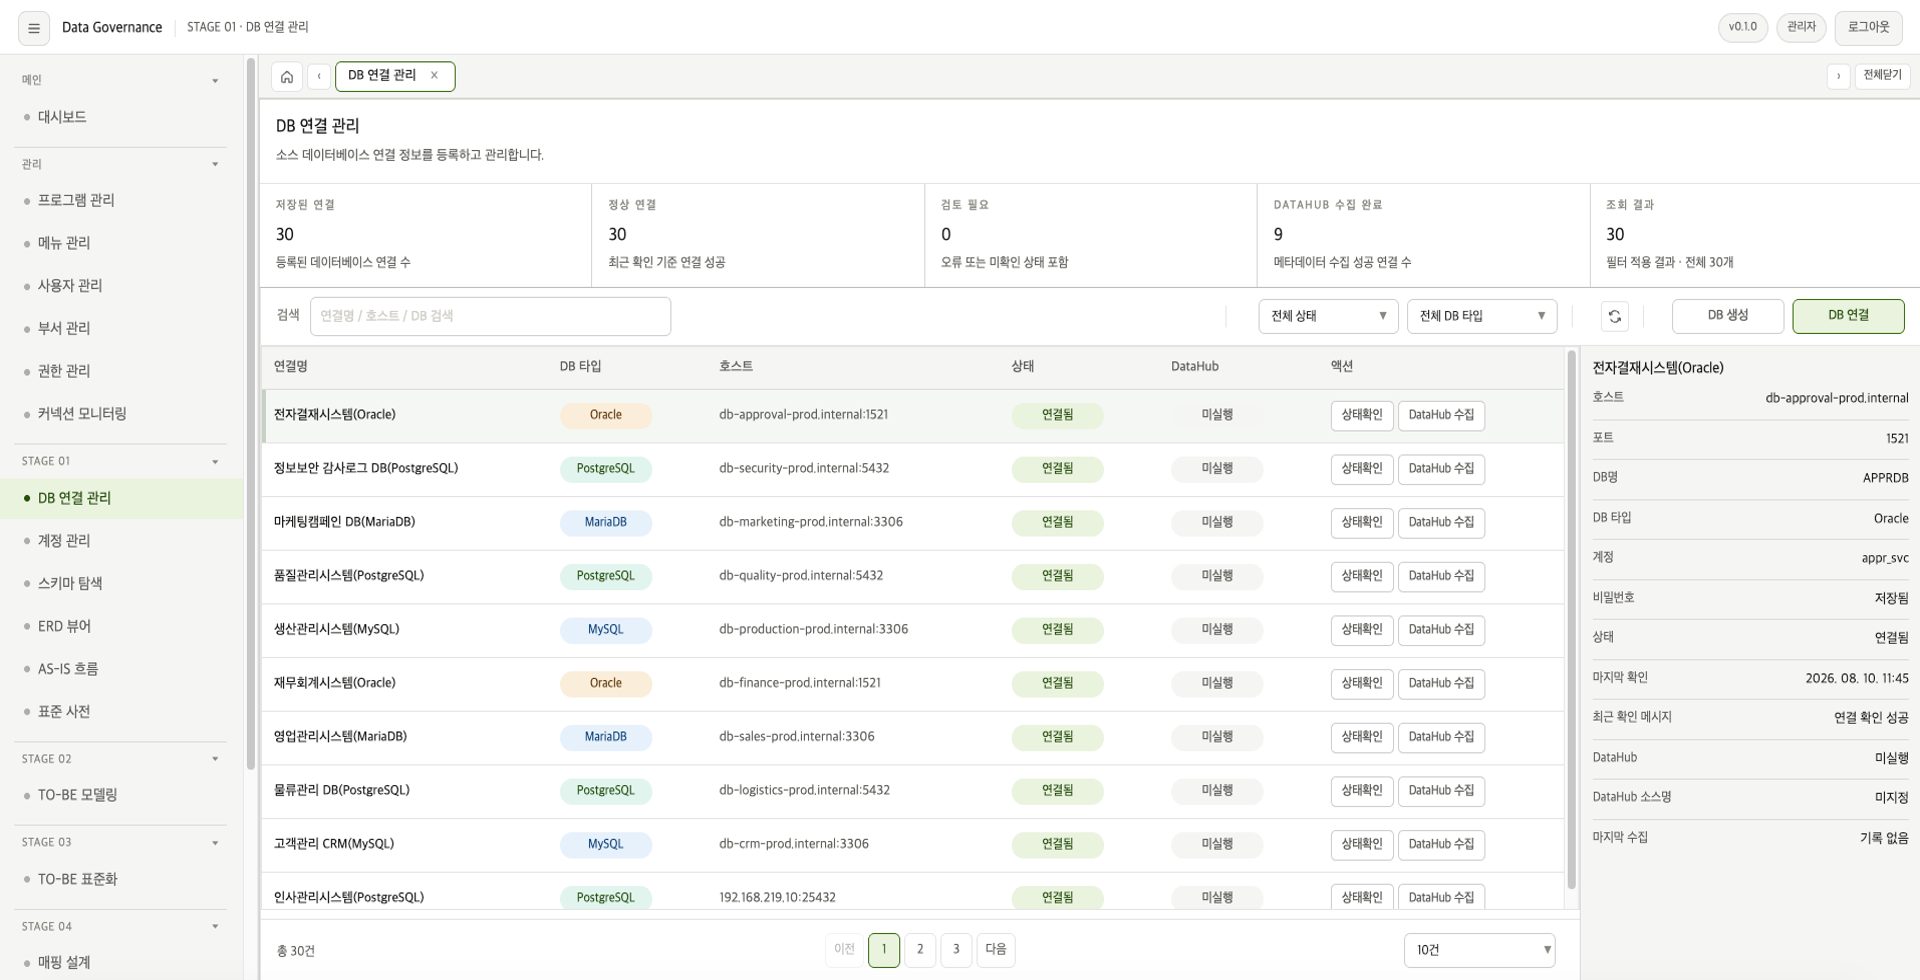The width and height of the screenshot is (1920, 980).
Task: Collapse the STAGE 04 sidebar section
Action: coord(215,926)
